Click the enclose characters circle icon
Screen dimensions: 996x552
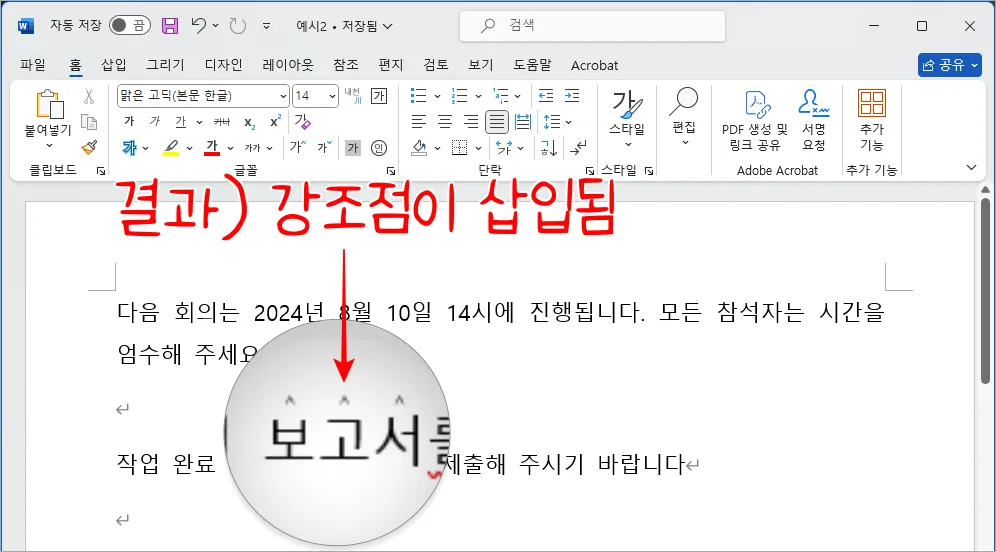coord(379,148)
